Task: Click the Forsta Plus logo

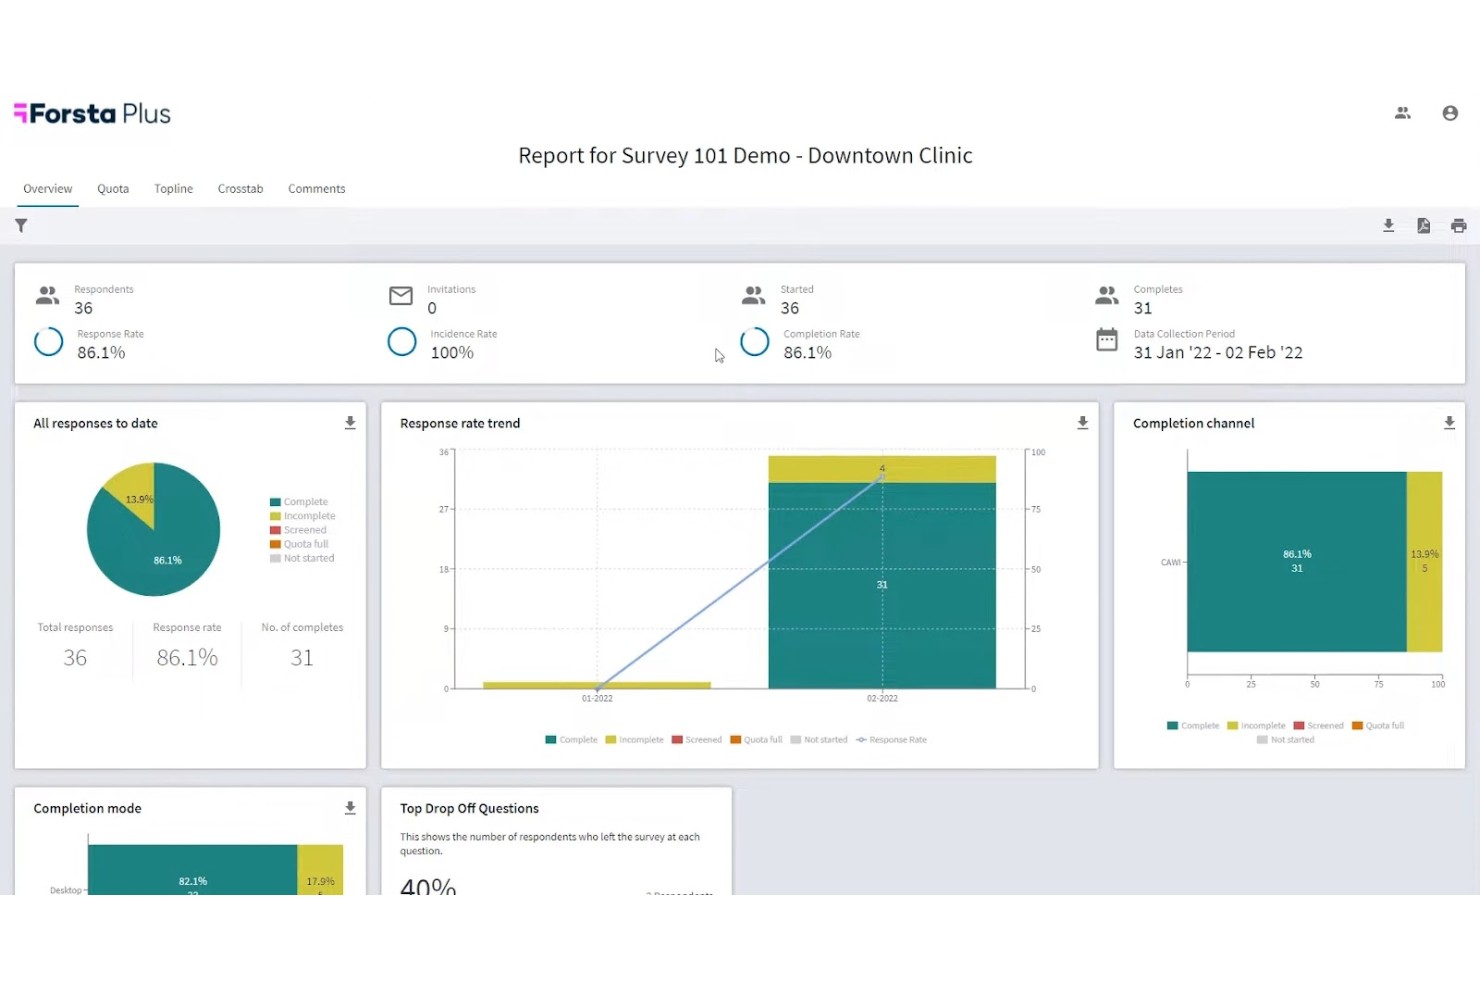Action: [91, 113]
